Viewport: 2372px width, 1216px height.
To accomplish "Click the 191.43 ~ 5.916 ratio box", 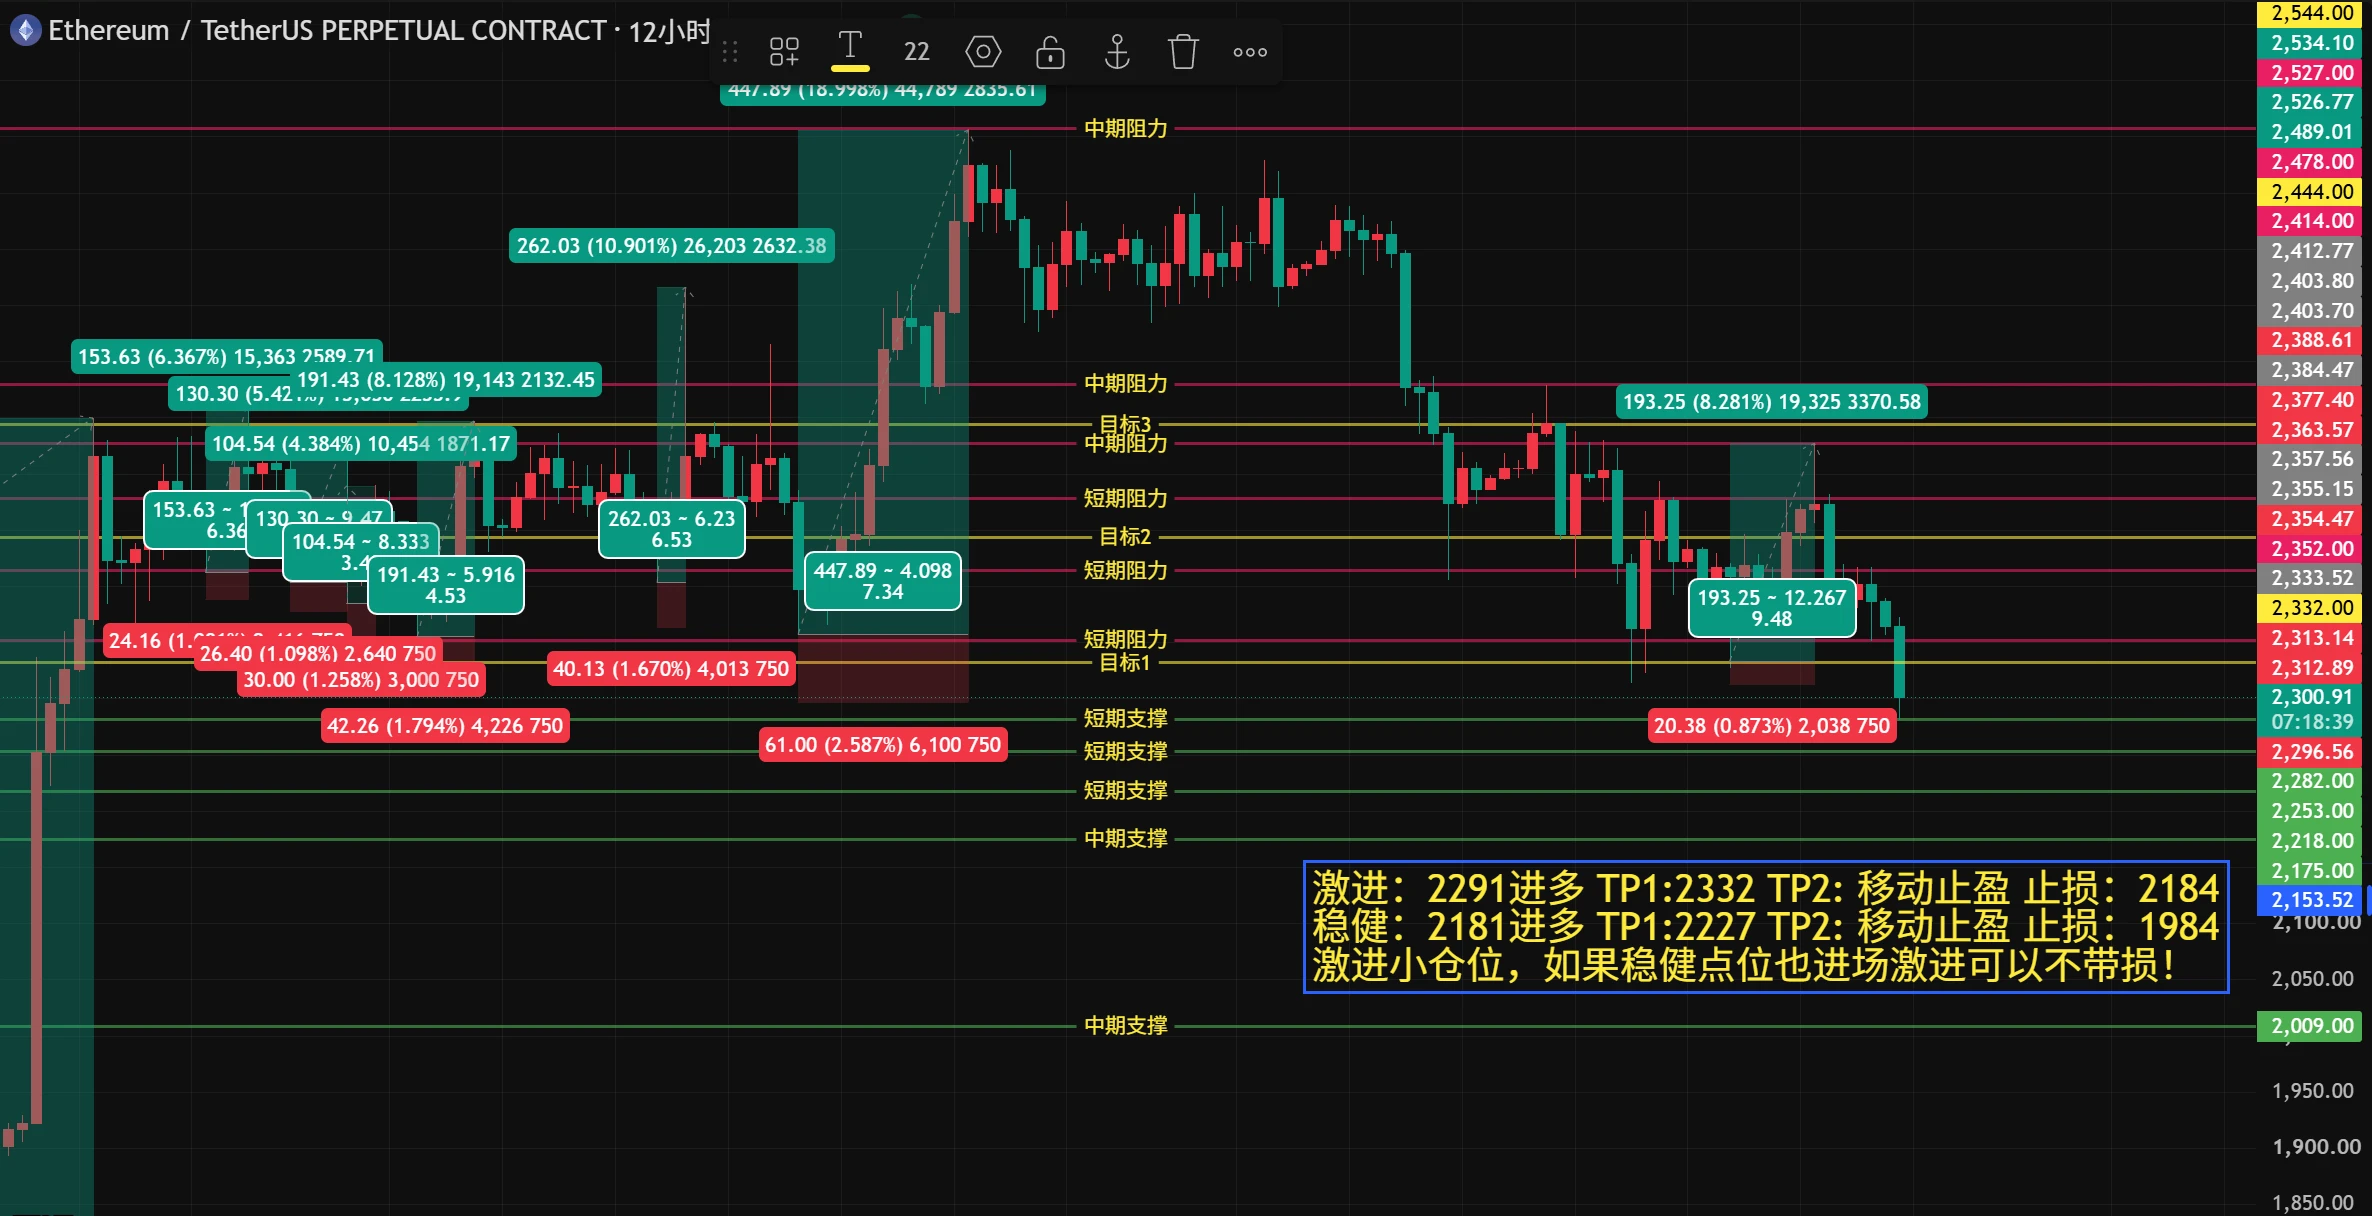I will coord(445,585).
